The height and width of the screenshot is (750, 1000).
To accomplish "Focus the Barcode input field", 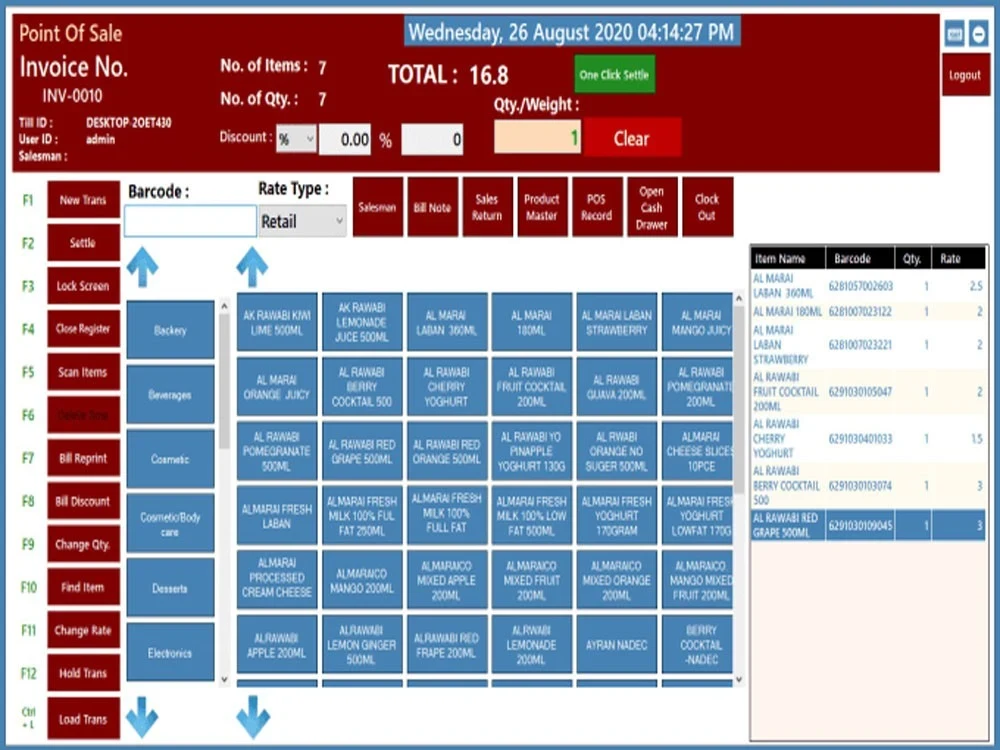I will point(190,221).
